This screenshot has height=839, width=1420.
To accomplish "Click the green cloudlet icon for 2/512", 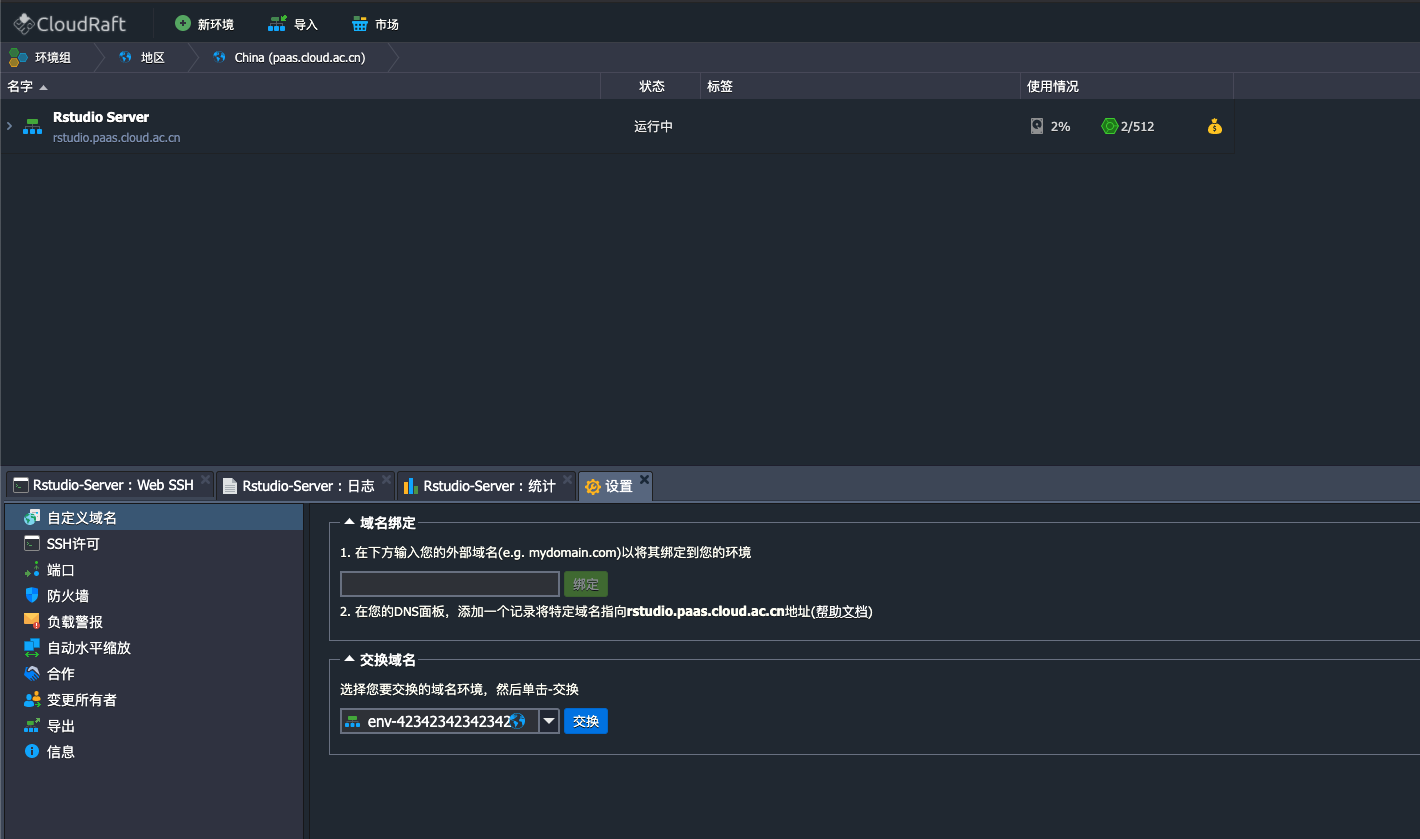I will (1109, 127).
